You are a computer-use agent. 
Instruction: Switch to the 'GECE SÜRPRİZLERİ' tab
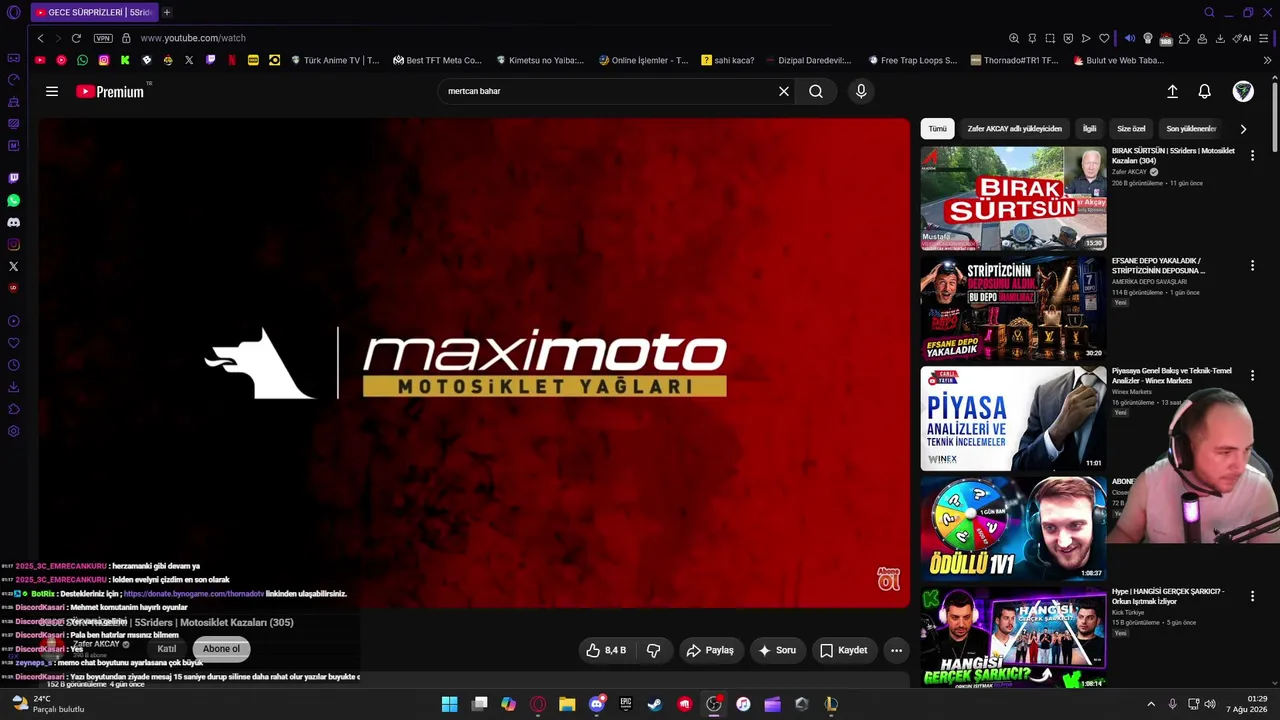pyautogui.click(x=93, y=12)
